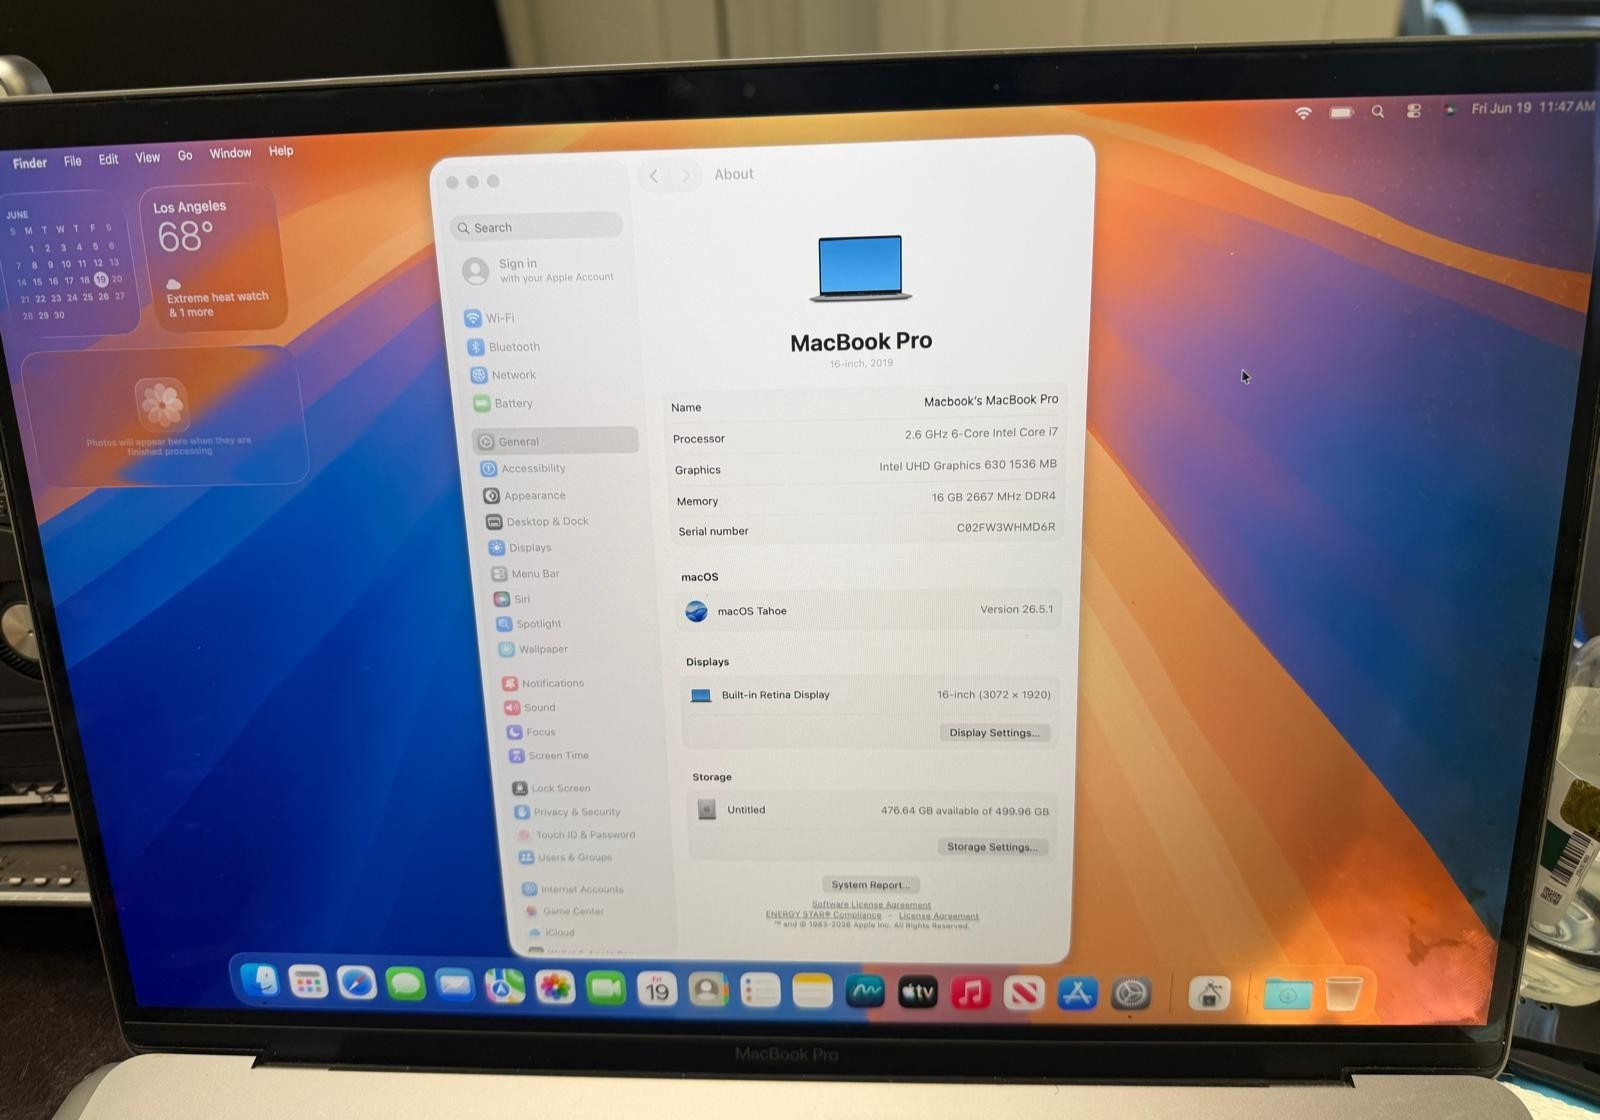Go back with the toolbar back chevron
The image size is (1600, 1120).
(x=654, y=176)
